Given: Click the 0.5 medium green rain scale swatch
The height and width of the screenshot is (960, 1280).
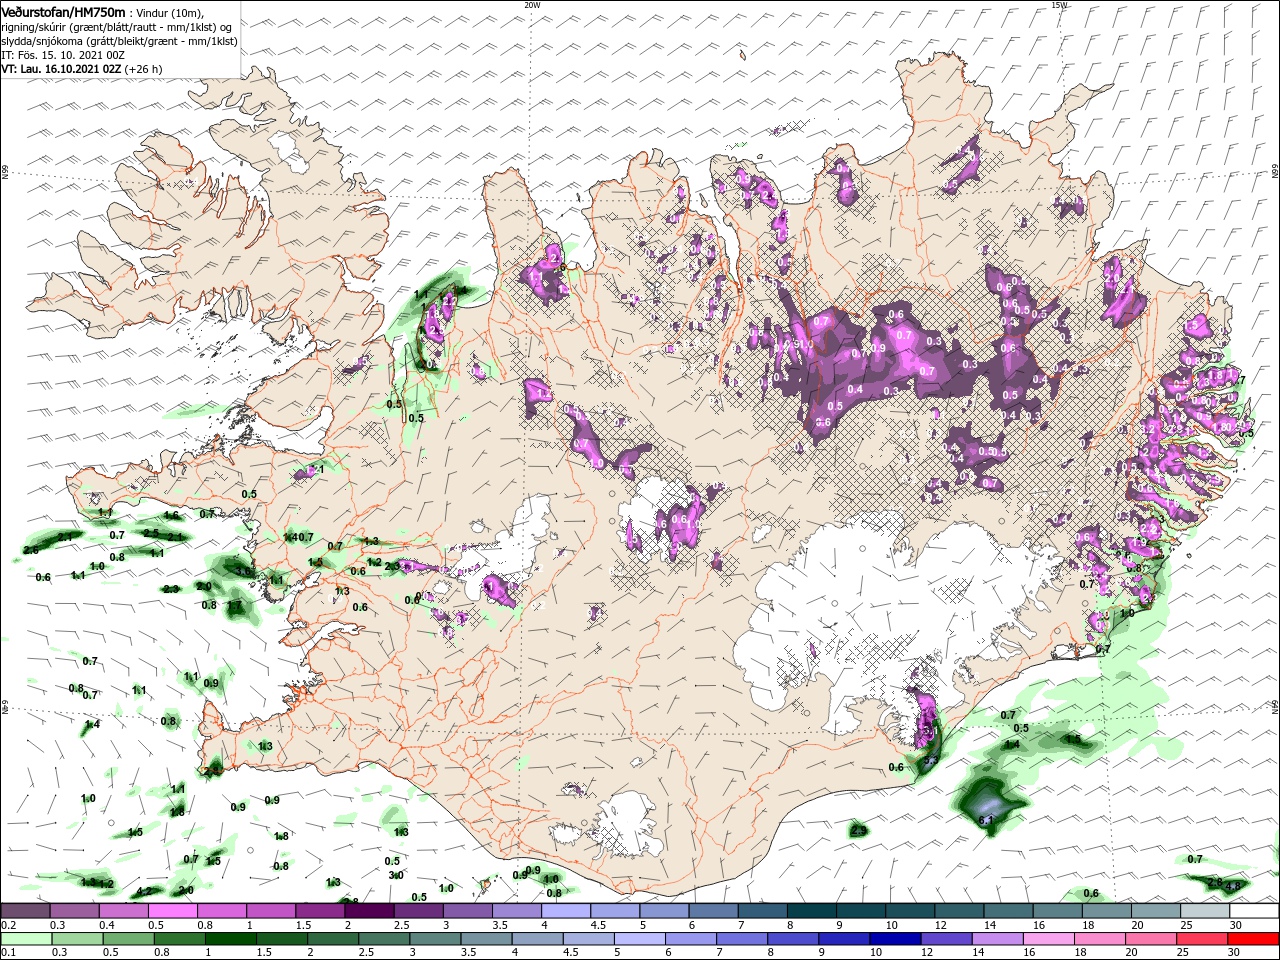Looking at the screenshot, I should [x=129, y=939].
